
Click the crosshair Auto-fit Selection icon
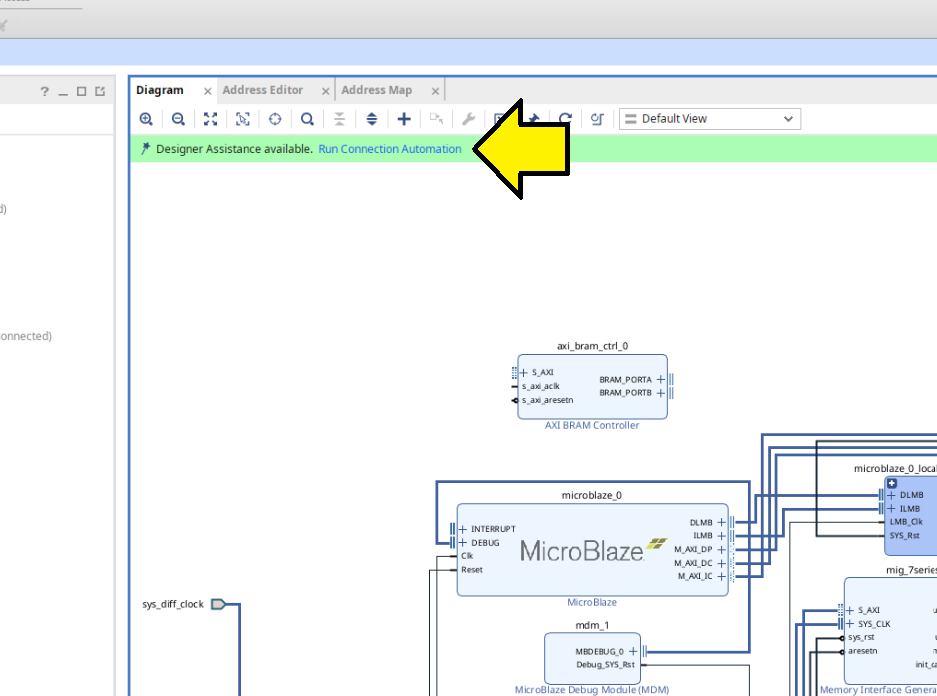pyautogui.click(x=275, y=119)
